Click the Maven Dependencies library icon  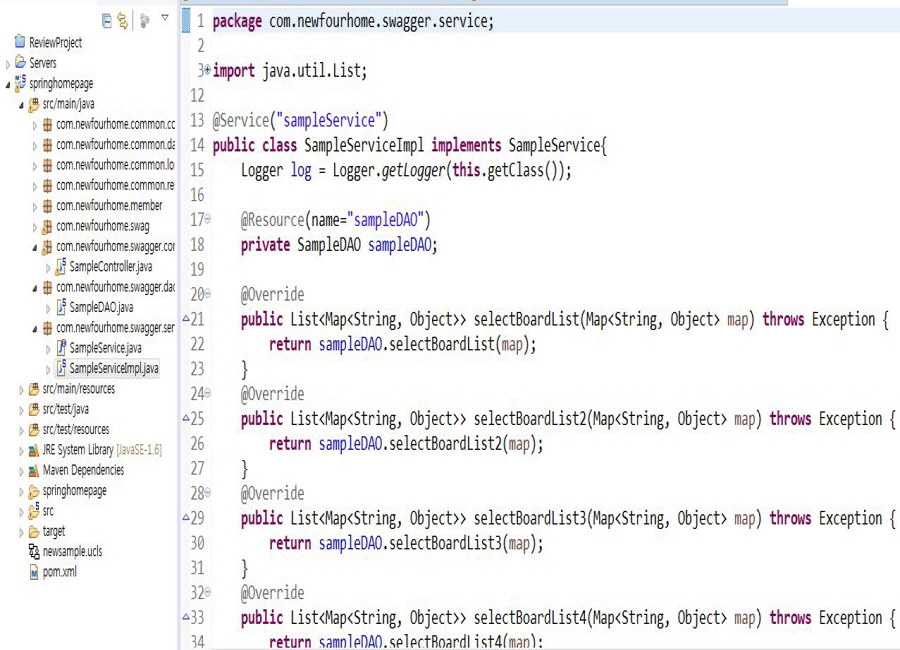(34, 470)
